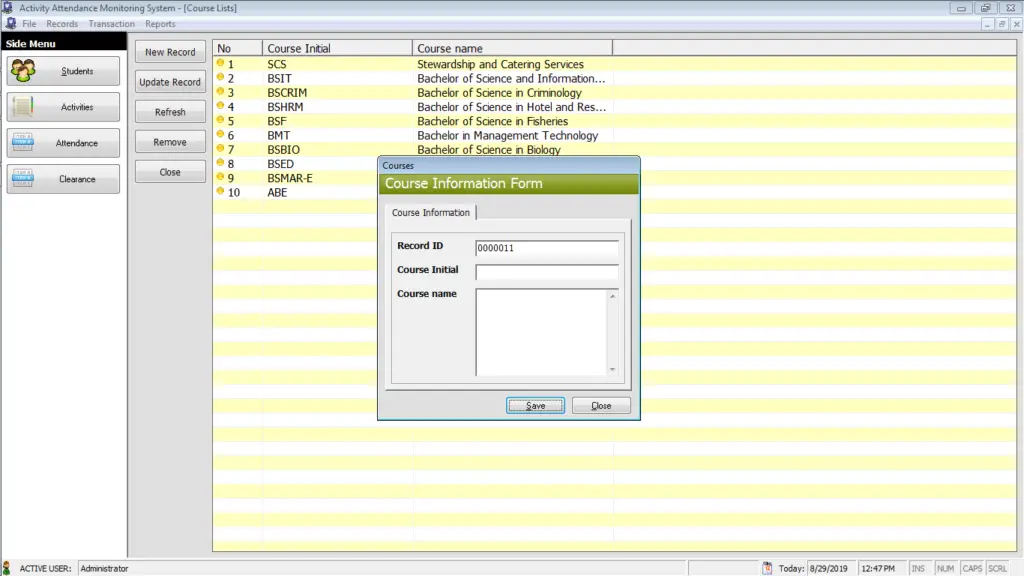
Task: Switch to the Course Information tab
Action: 431,212
